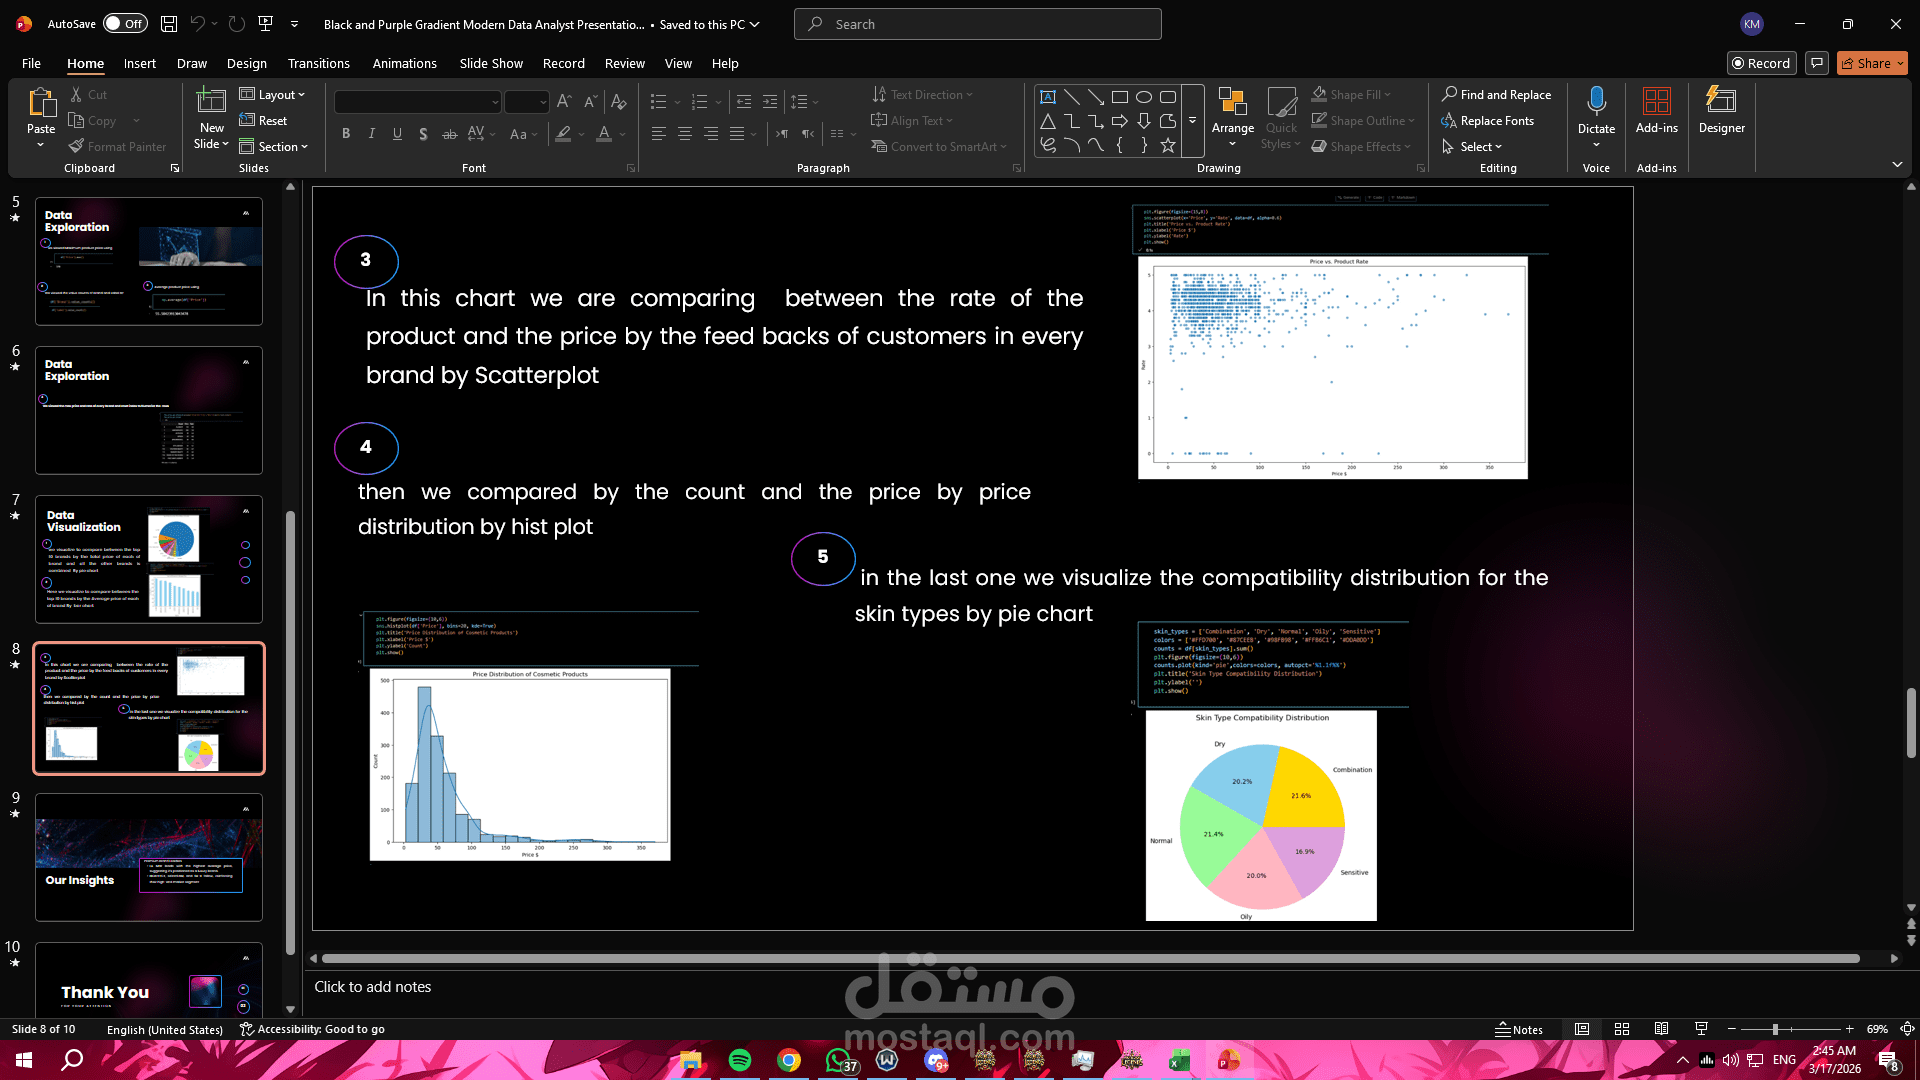
Task: Open Spotify from the taskbar
Action: pyautogui.click(x=740, y=1060)
